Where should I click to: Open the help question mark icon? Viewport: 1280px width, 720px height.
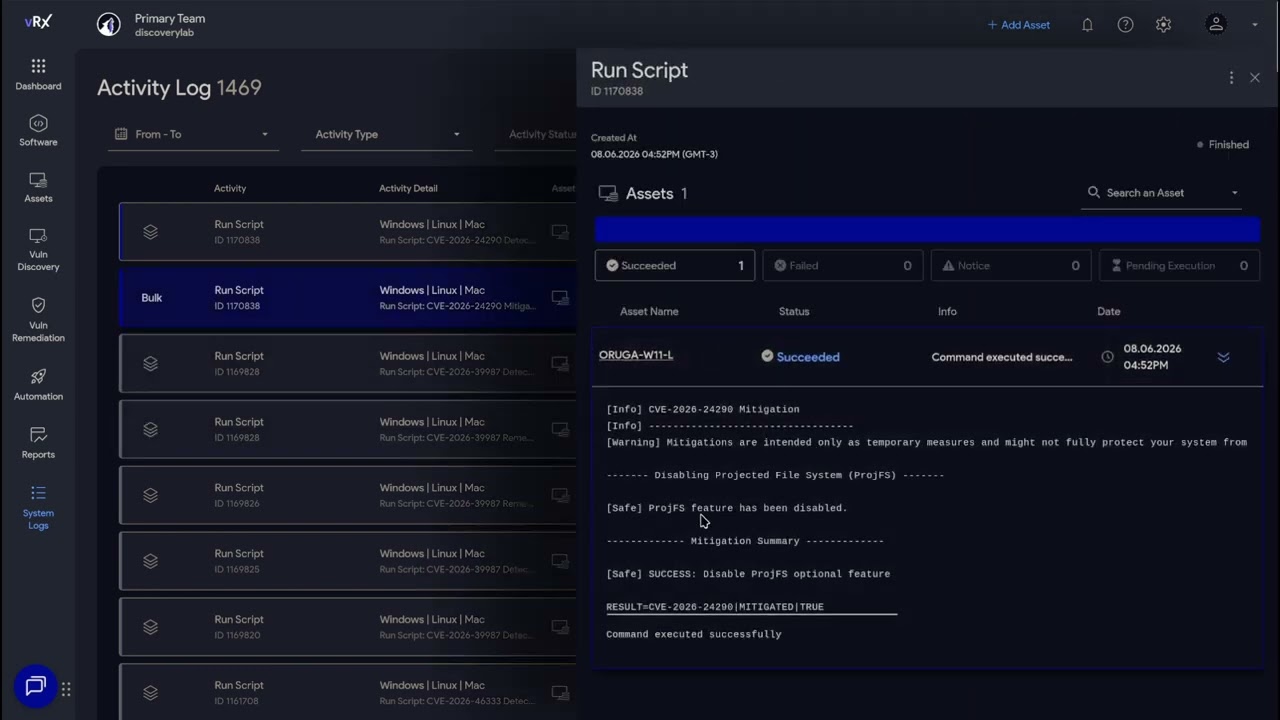tap(1125, 25)
